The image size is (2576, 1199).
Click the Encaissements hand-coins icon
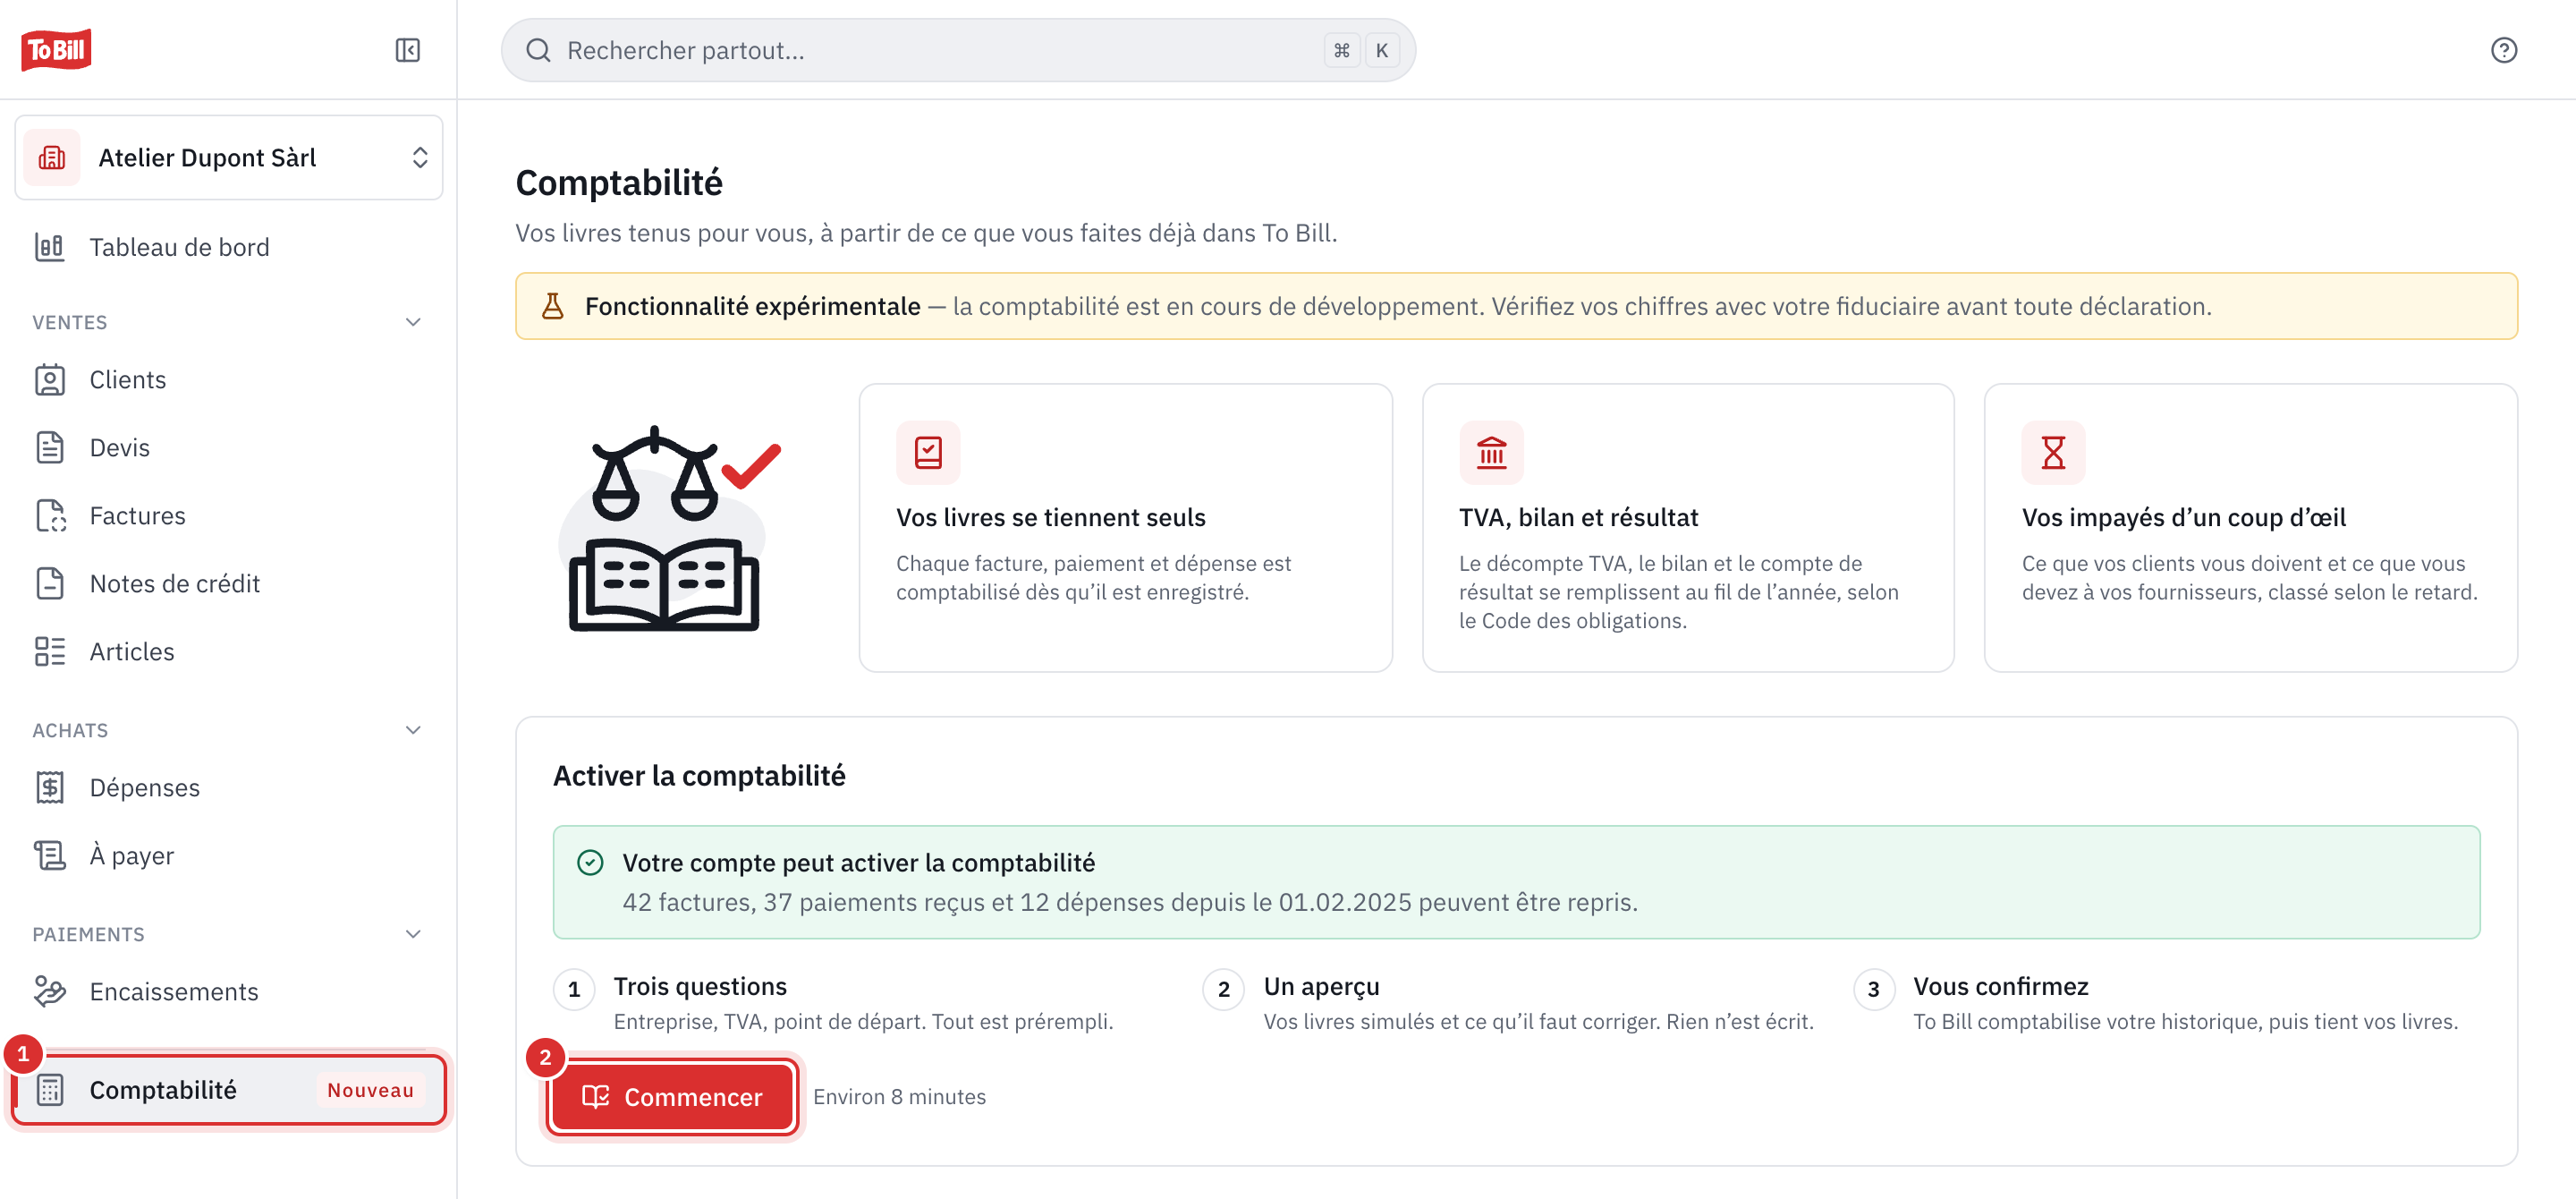[x=50, y=991]
